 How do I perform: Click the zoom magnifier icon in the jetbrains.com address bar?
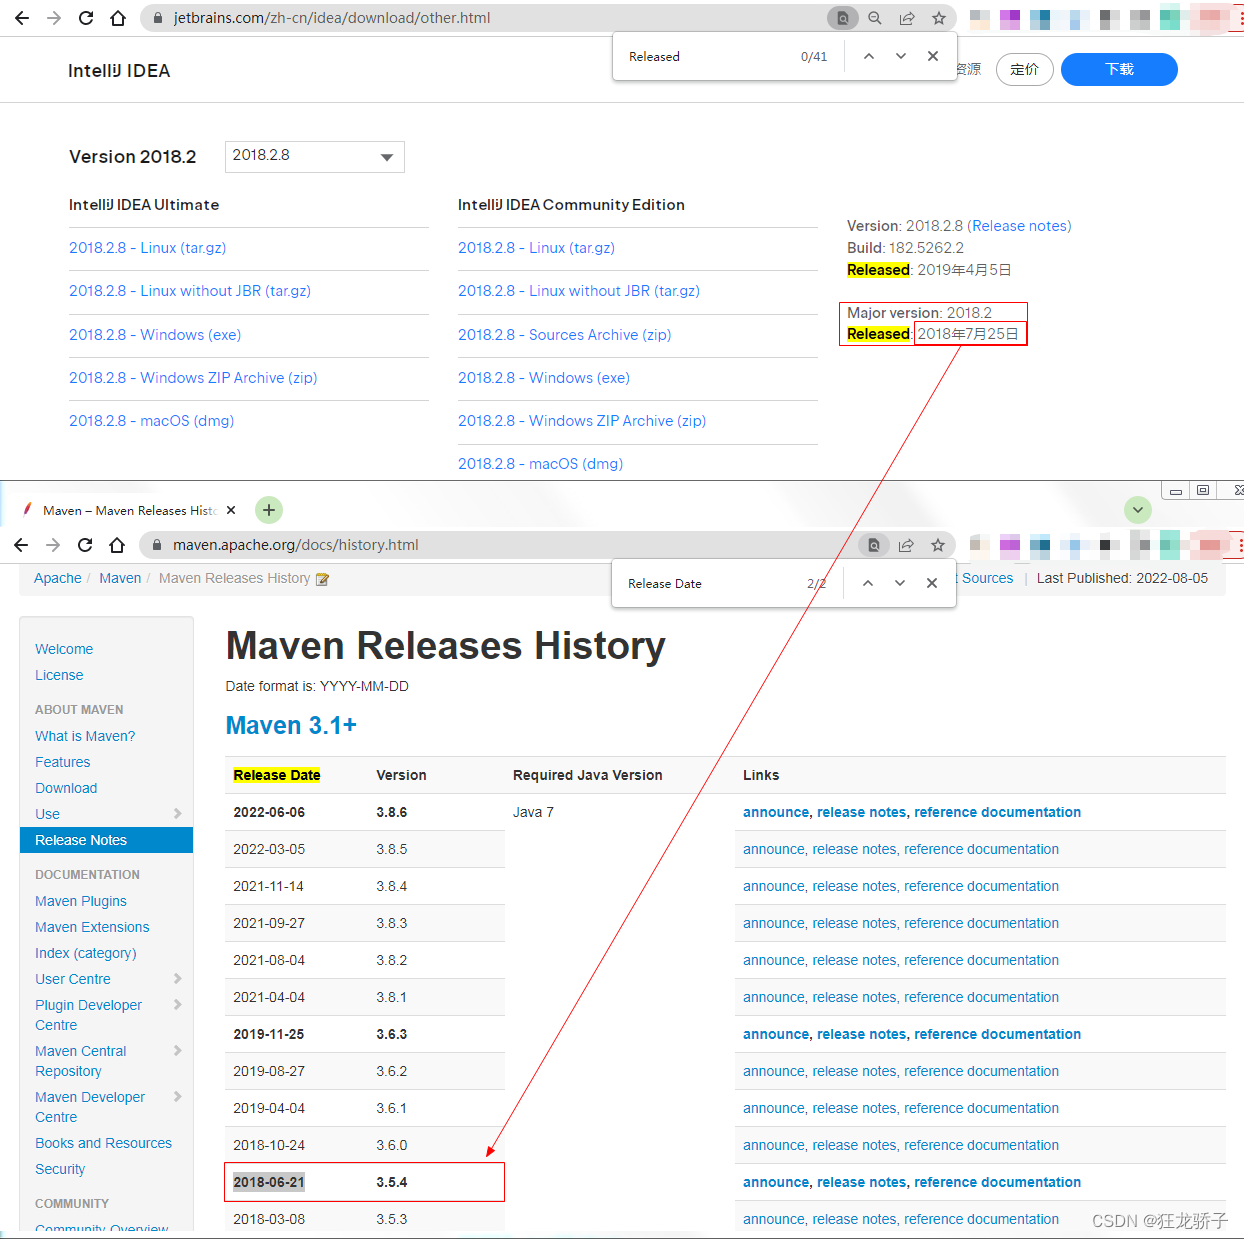point(875,18)
